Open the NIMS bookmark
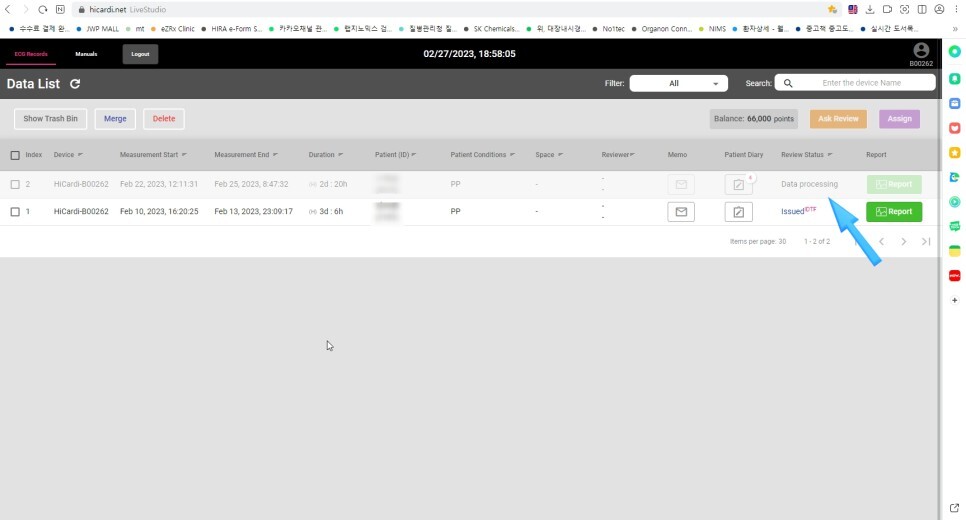Image resolution: width=966 pixels, height=520 pixels. [712, 29]
